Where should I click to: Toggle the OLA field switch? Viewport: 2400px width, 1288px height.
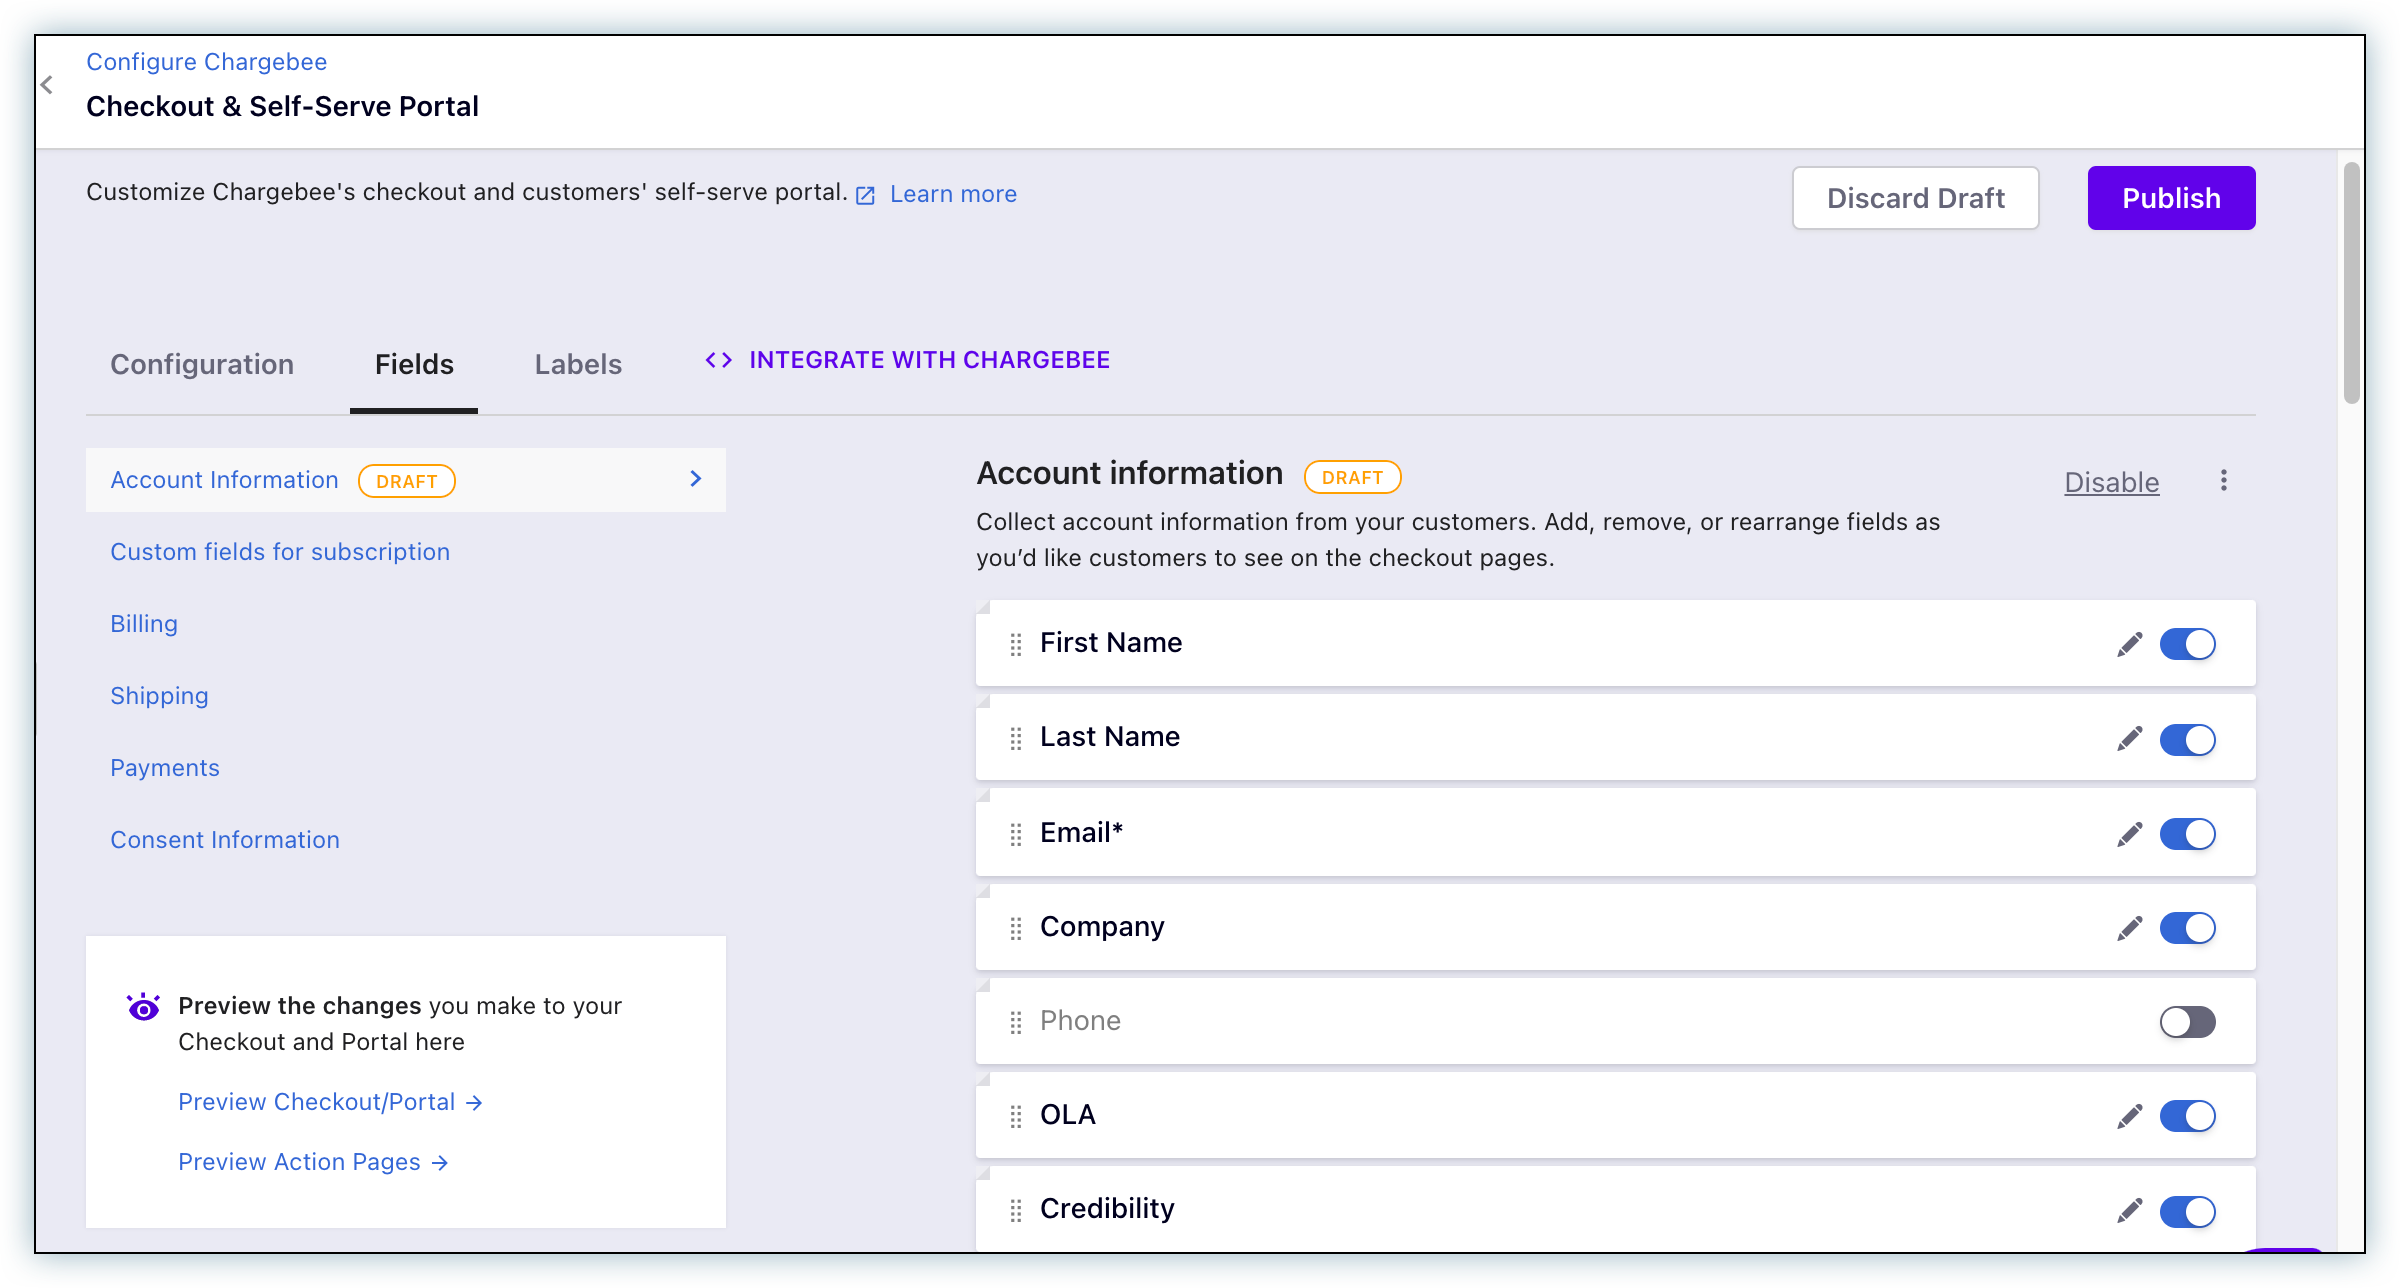(2187, 1116)
